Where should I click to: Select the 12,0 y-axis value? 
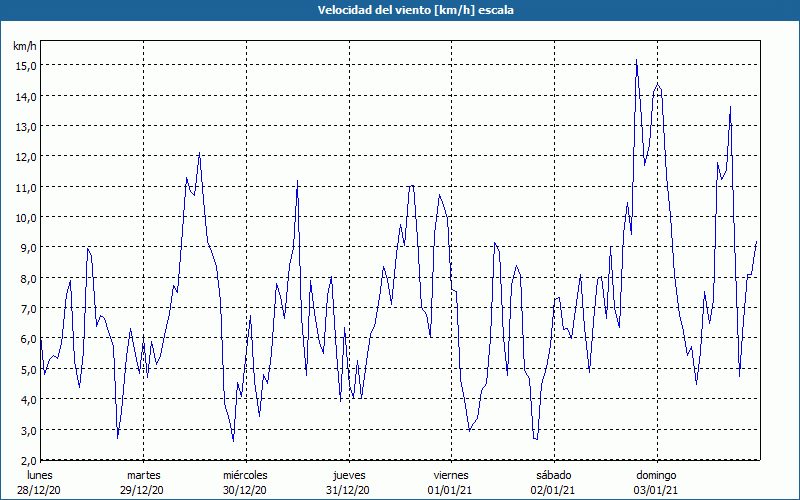[26, 157]
